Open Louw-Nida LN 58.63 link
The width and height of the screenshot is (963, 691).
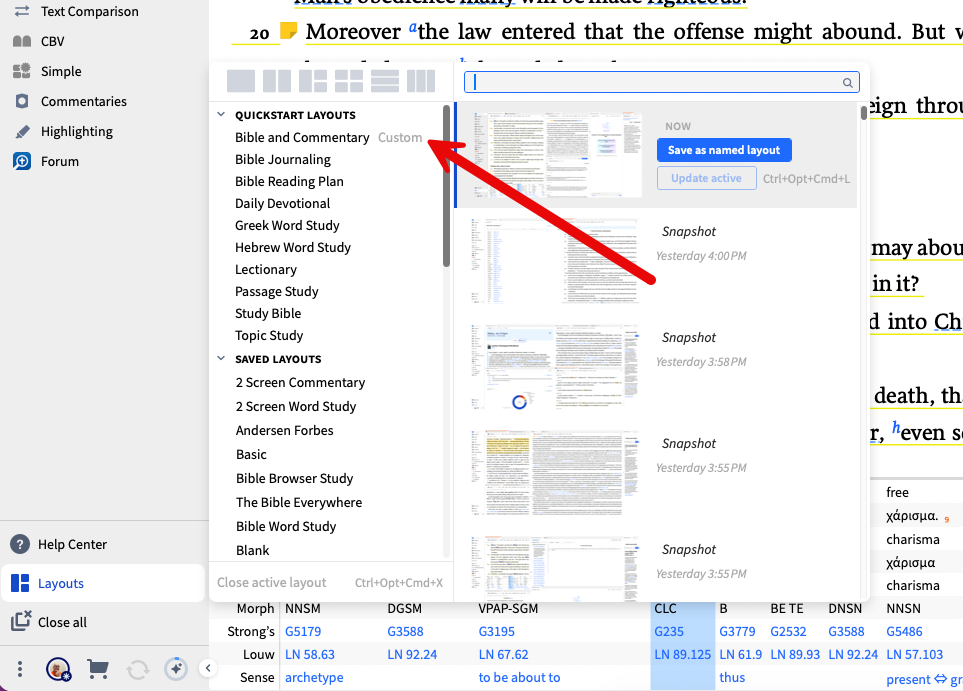click(310, 655)
